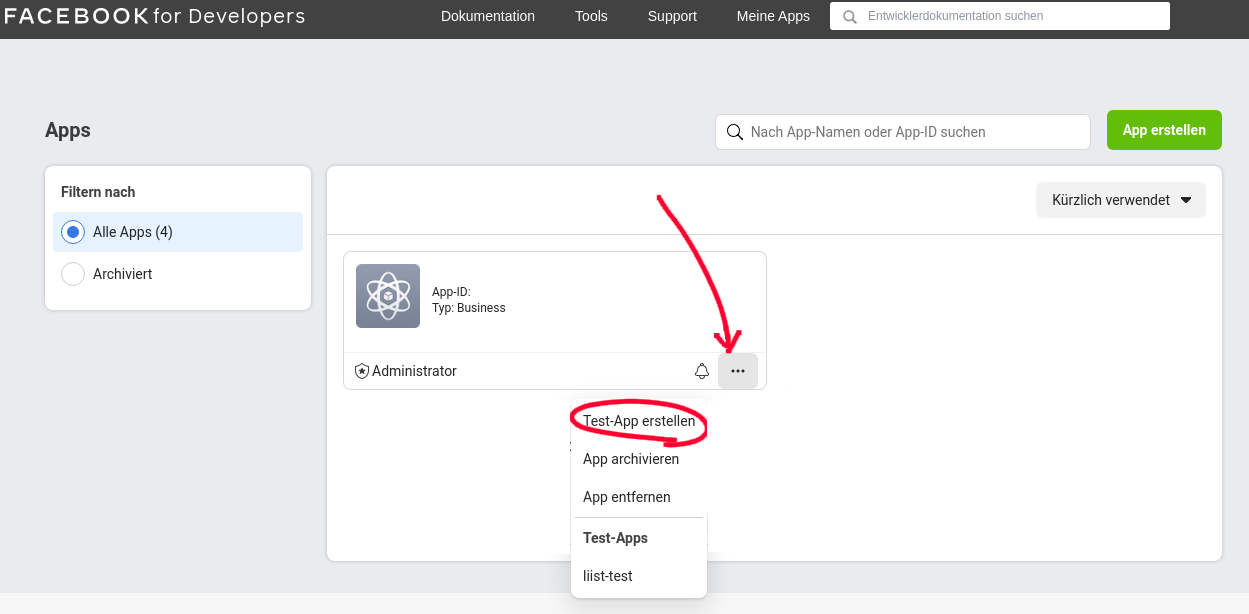Click the Administrator role label

414,371
